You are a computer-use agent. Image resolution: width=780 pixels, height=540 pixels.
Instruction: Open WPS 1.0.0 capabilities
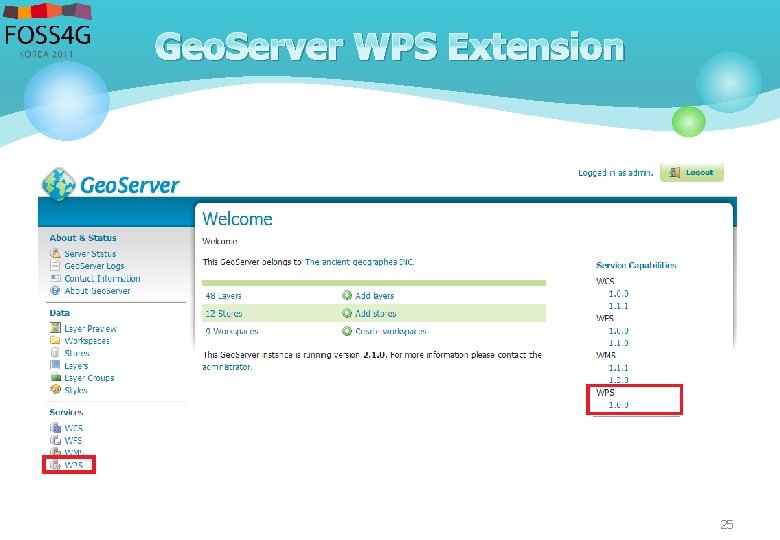pyautogui.click(x=618, y=405)
